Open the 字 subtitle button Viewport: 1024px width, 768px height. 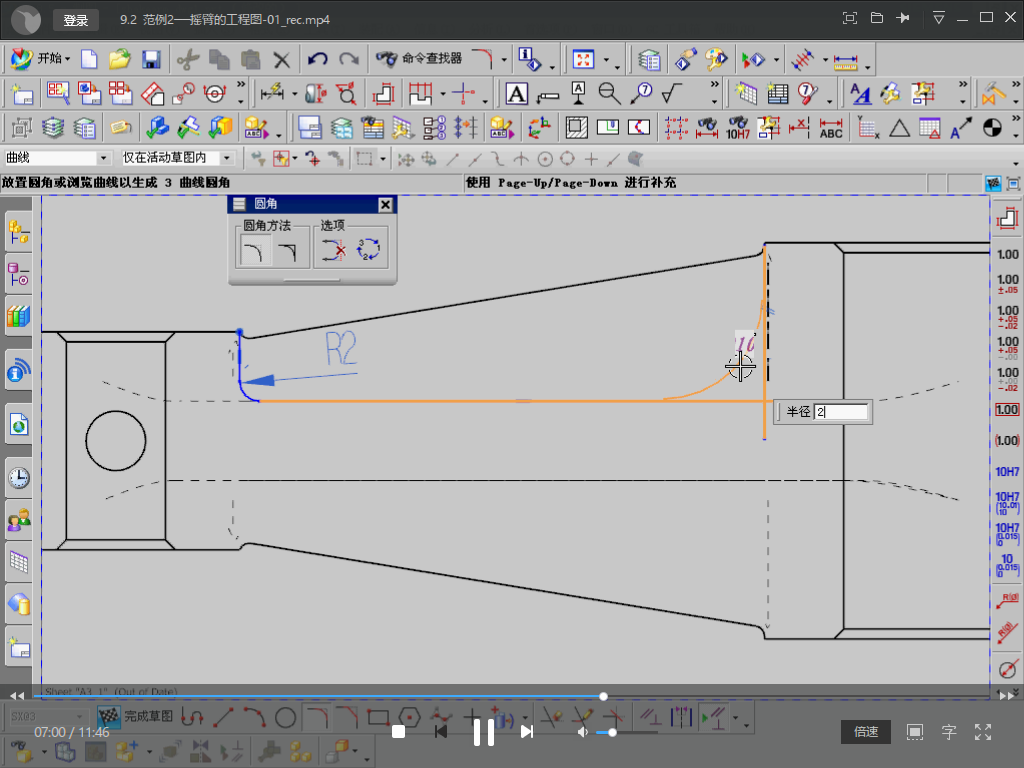pos(948,732)
